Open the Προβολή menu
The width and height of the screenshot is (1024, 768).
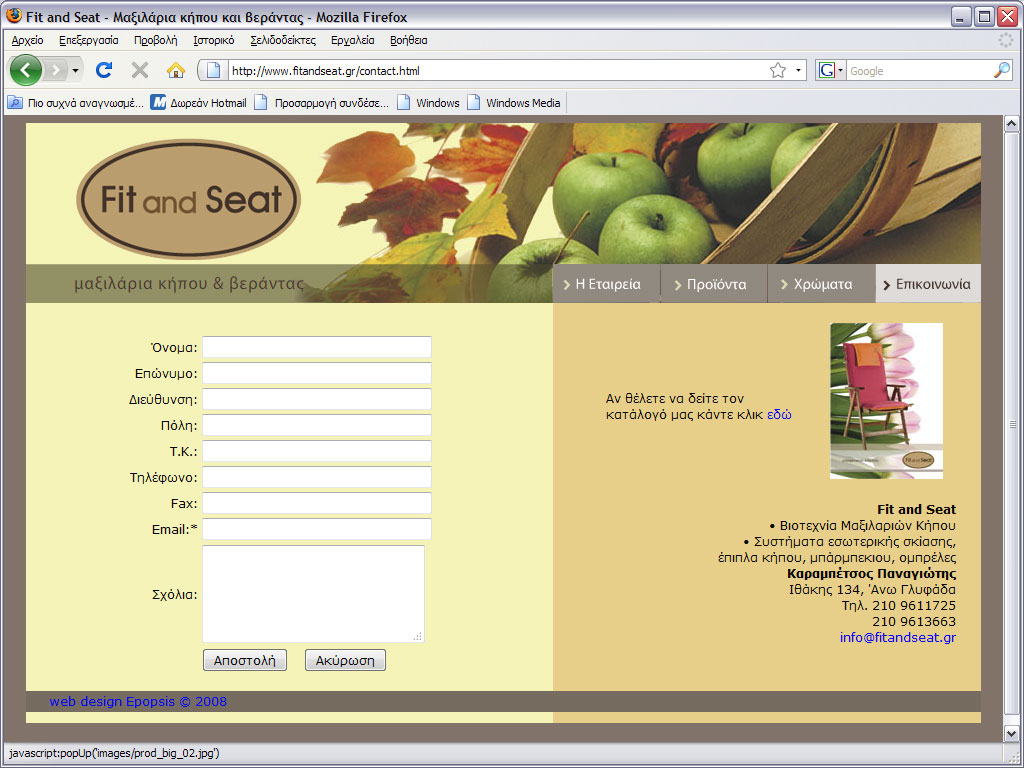click(155, 40)
